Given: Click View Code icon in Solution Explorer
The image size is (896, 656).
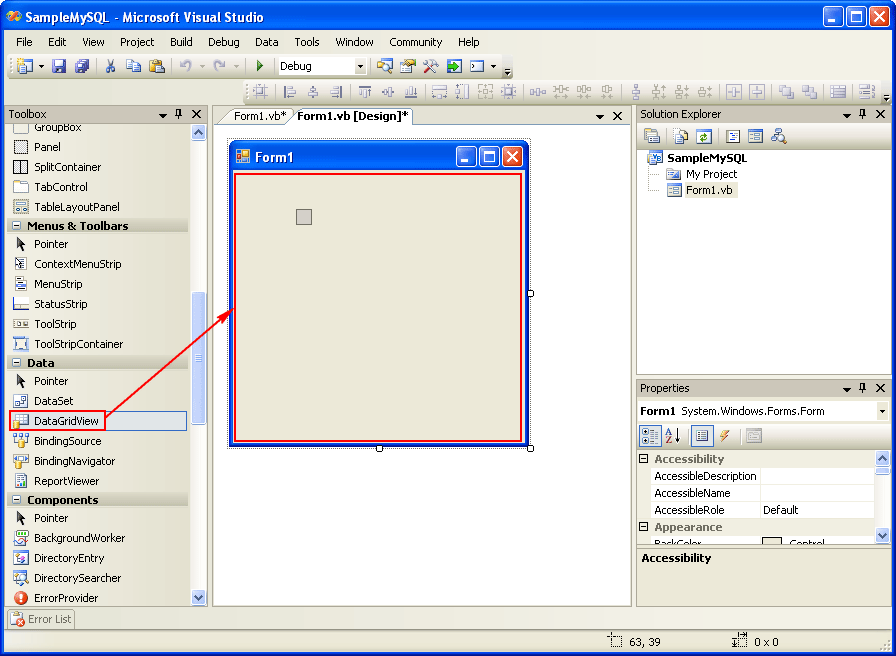Looking at the screenshot, I should coord(733,137).
